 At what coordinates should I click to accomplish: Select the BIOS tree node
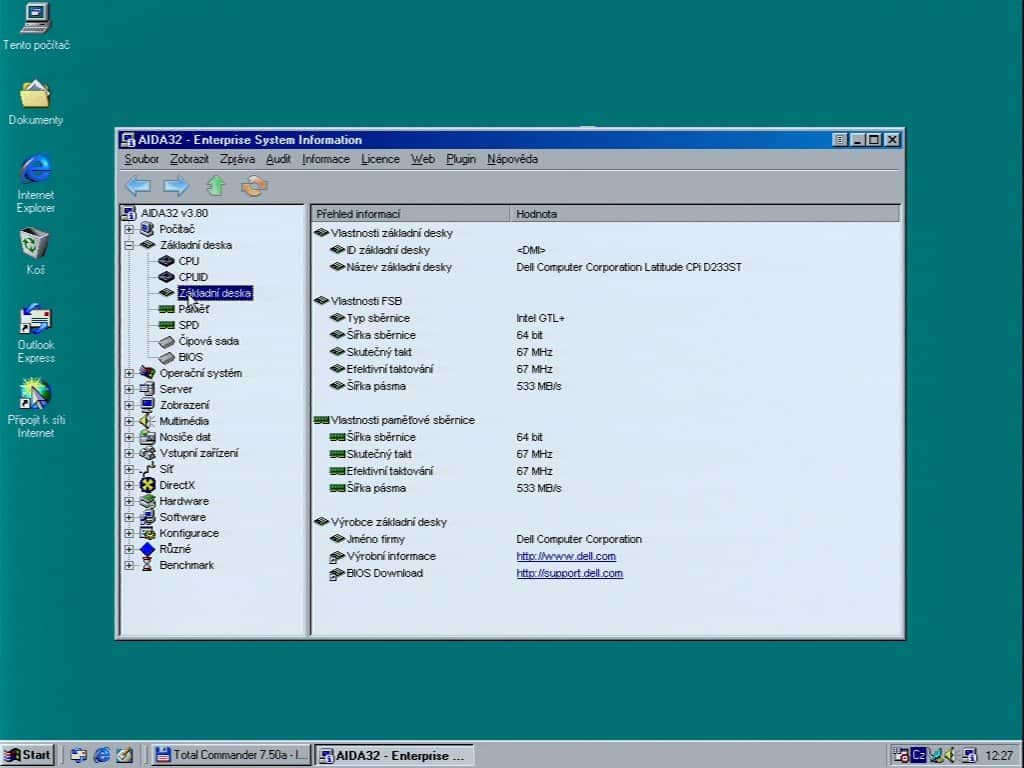[190, 357]
